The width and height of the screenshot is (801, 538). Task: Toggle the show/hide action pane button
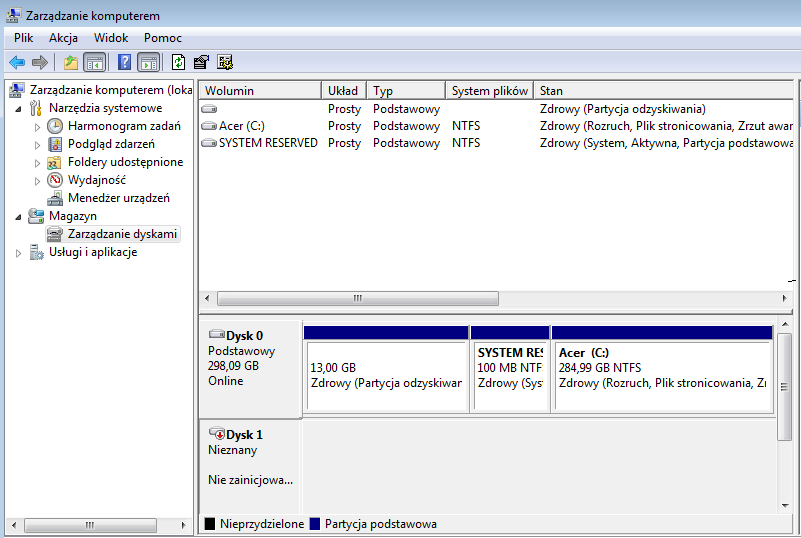point(149,62)
